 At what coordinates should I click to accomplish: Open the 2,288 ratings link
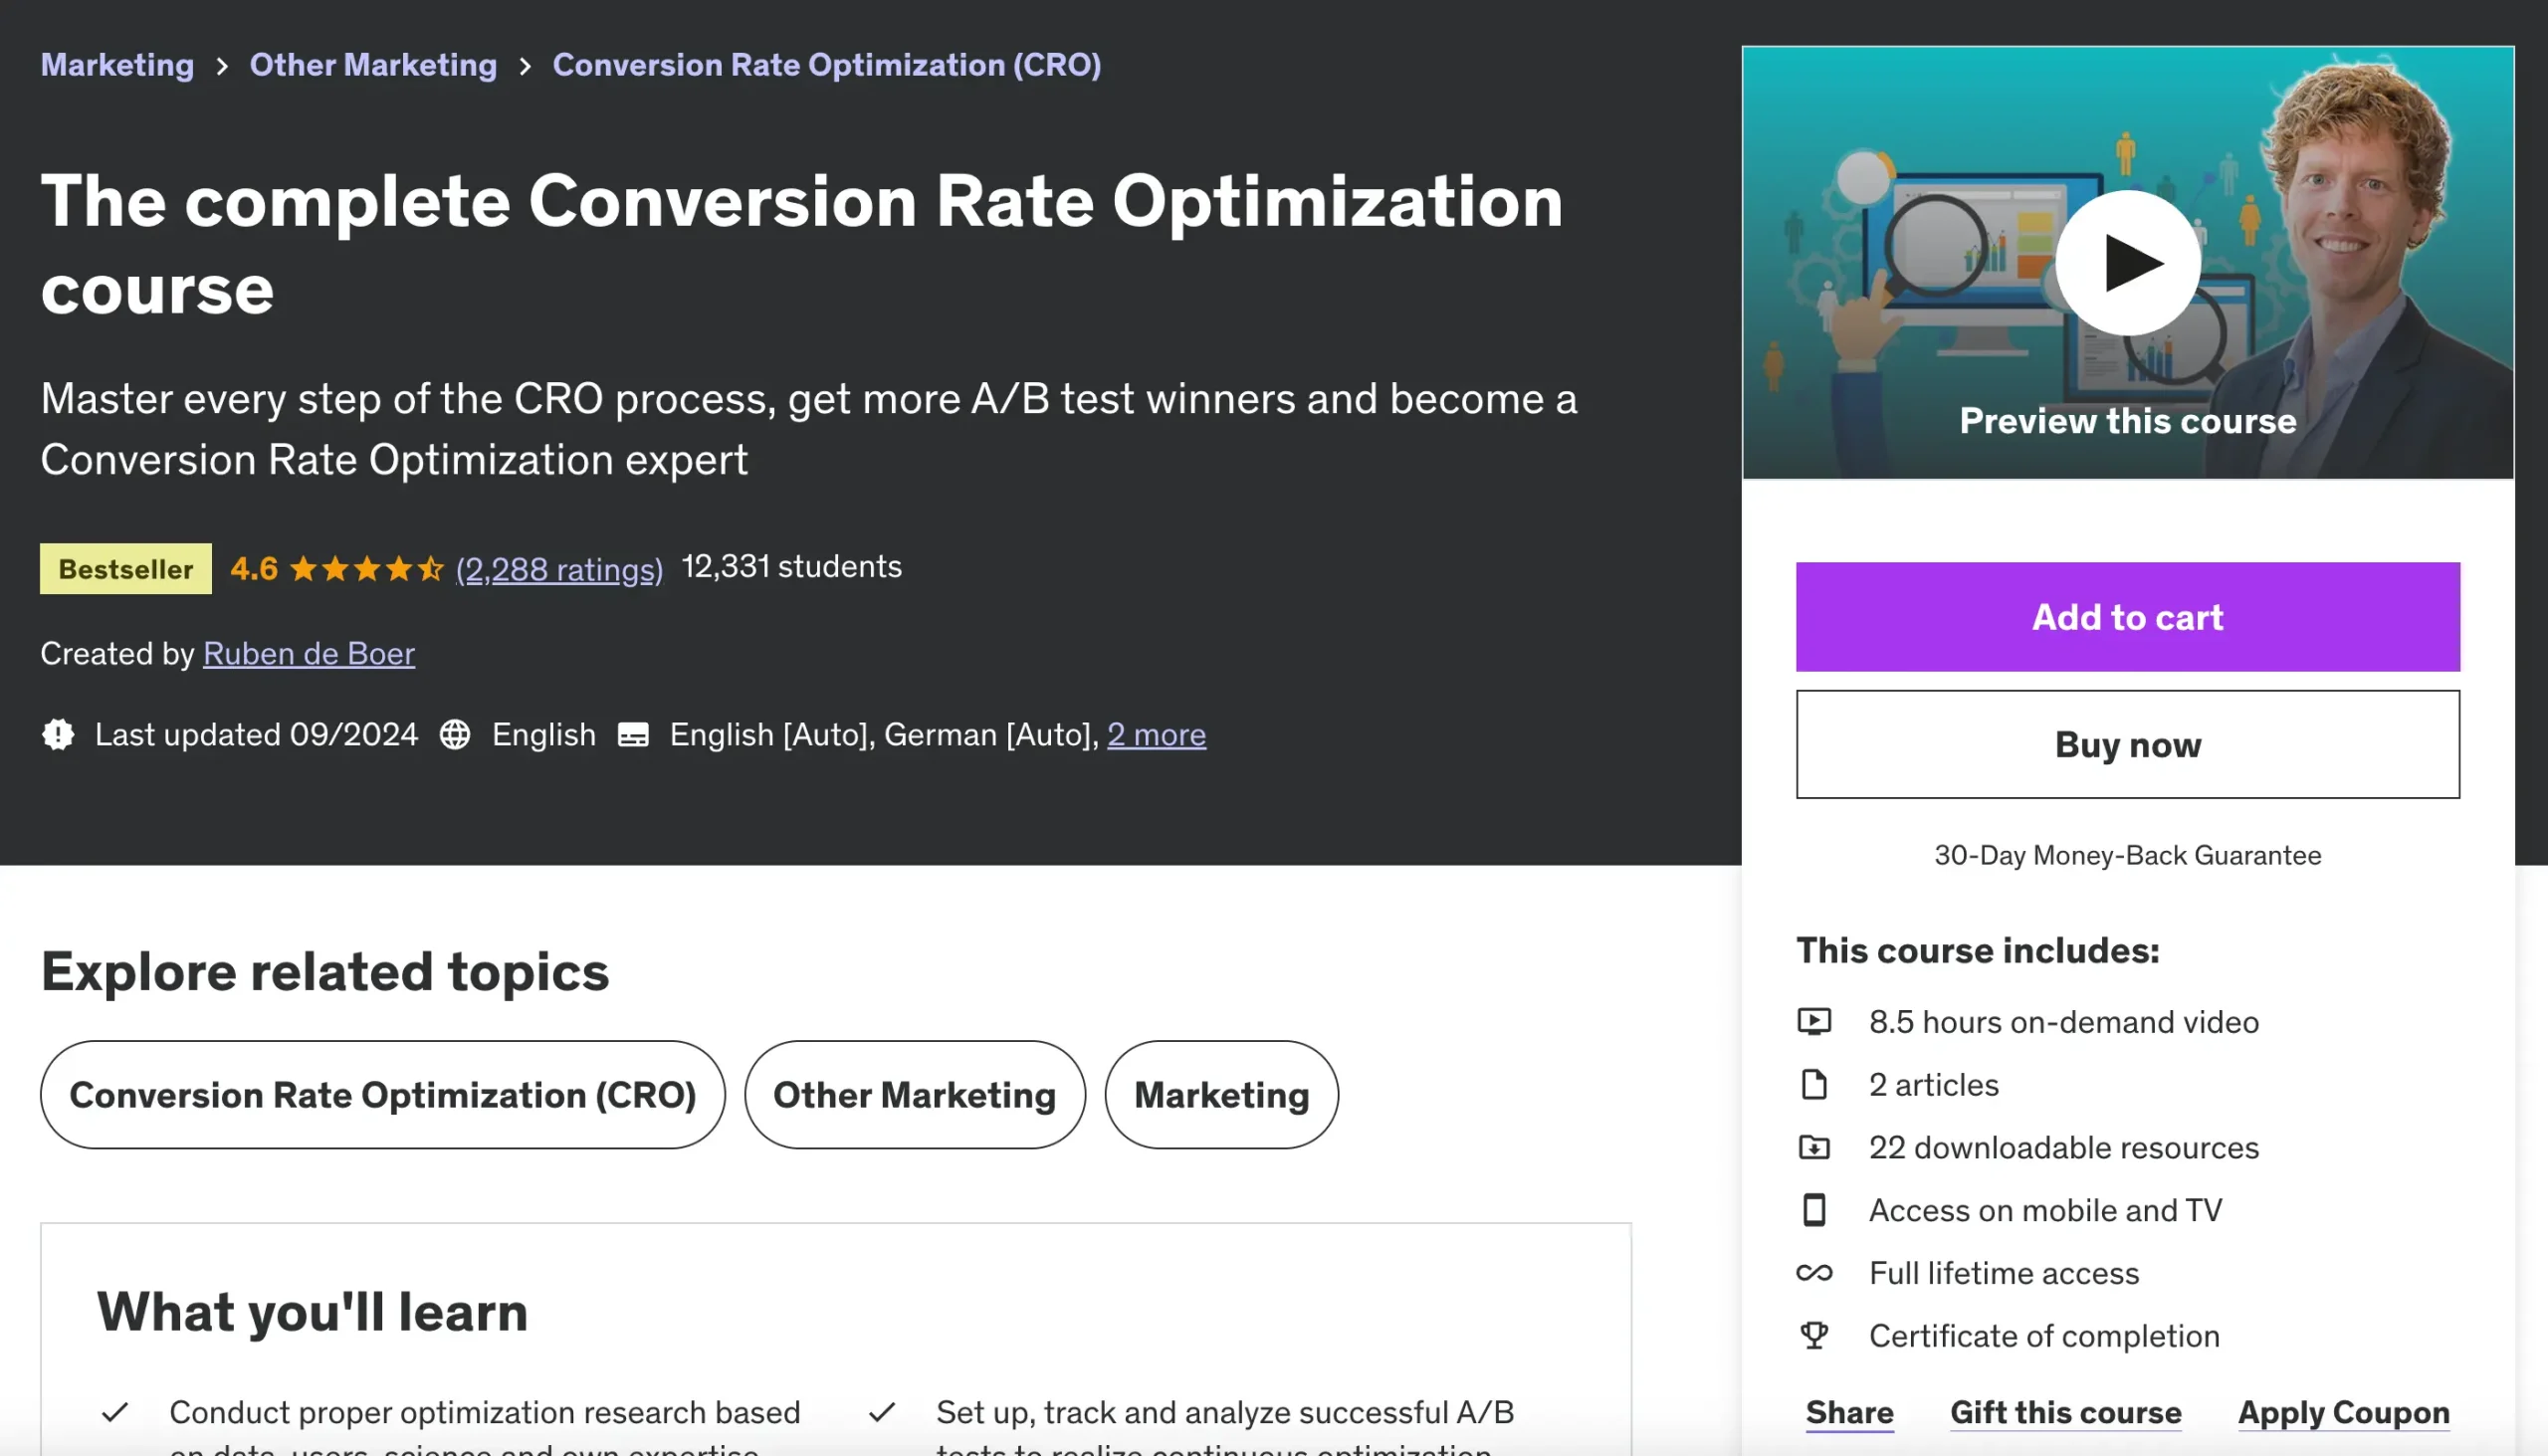pos(559,569)
